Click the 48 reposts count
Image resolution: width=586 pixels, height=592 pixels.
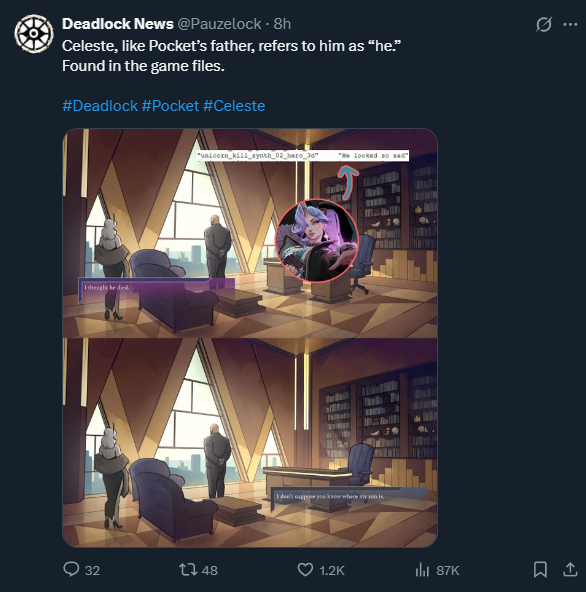click(x=210, y=570)
